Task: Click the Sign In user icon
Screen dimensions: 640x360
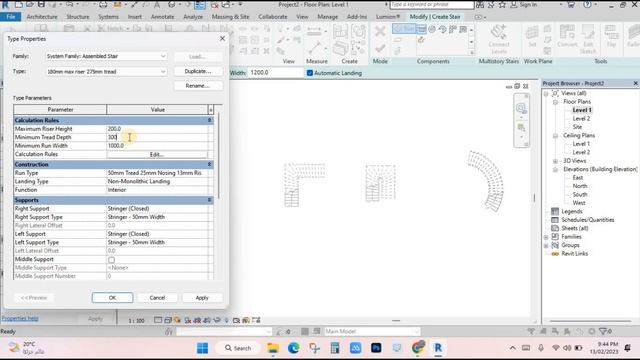Action: click(x=514, y=5)
